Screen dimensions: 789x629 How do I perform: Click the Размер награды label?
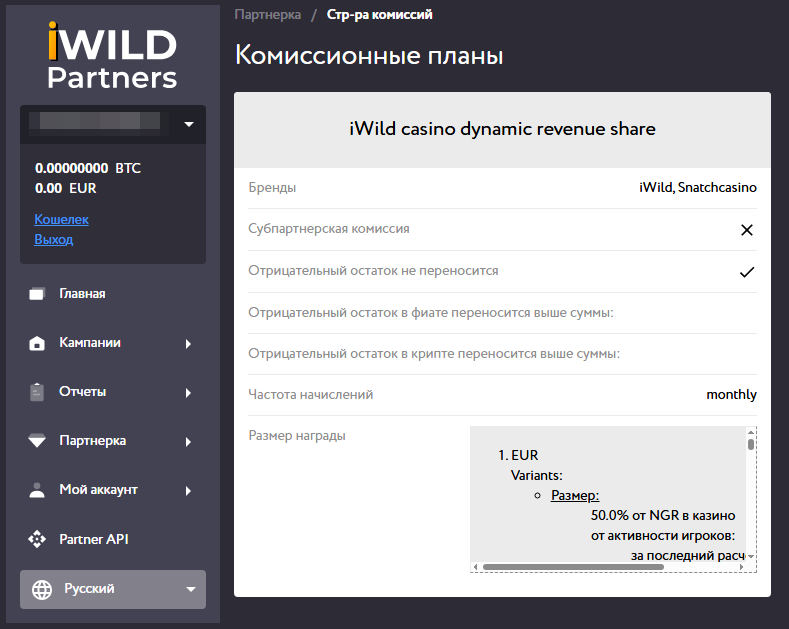pos(297,436)
